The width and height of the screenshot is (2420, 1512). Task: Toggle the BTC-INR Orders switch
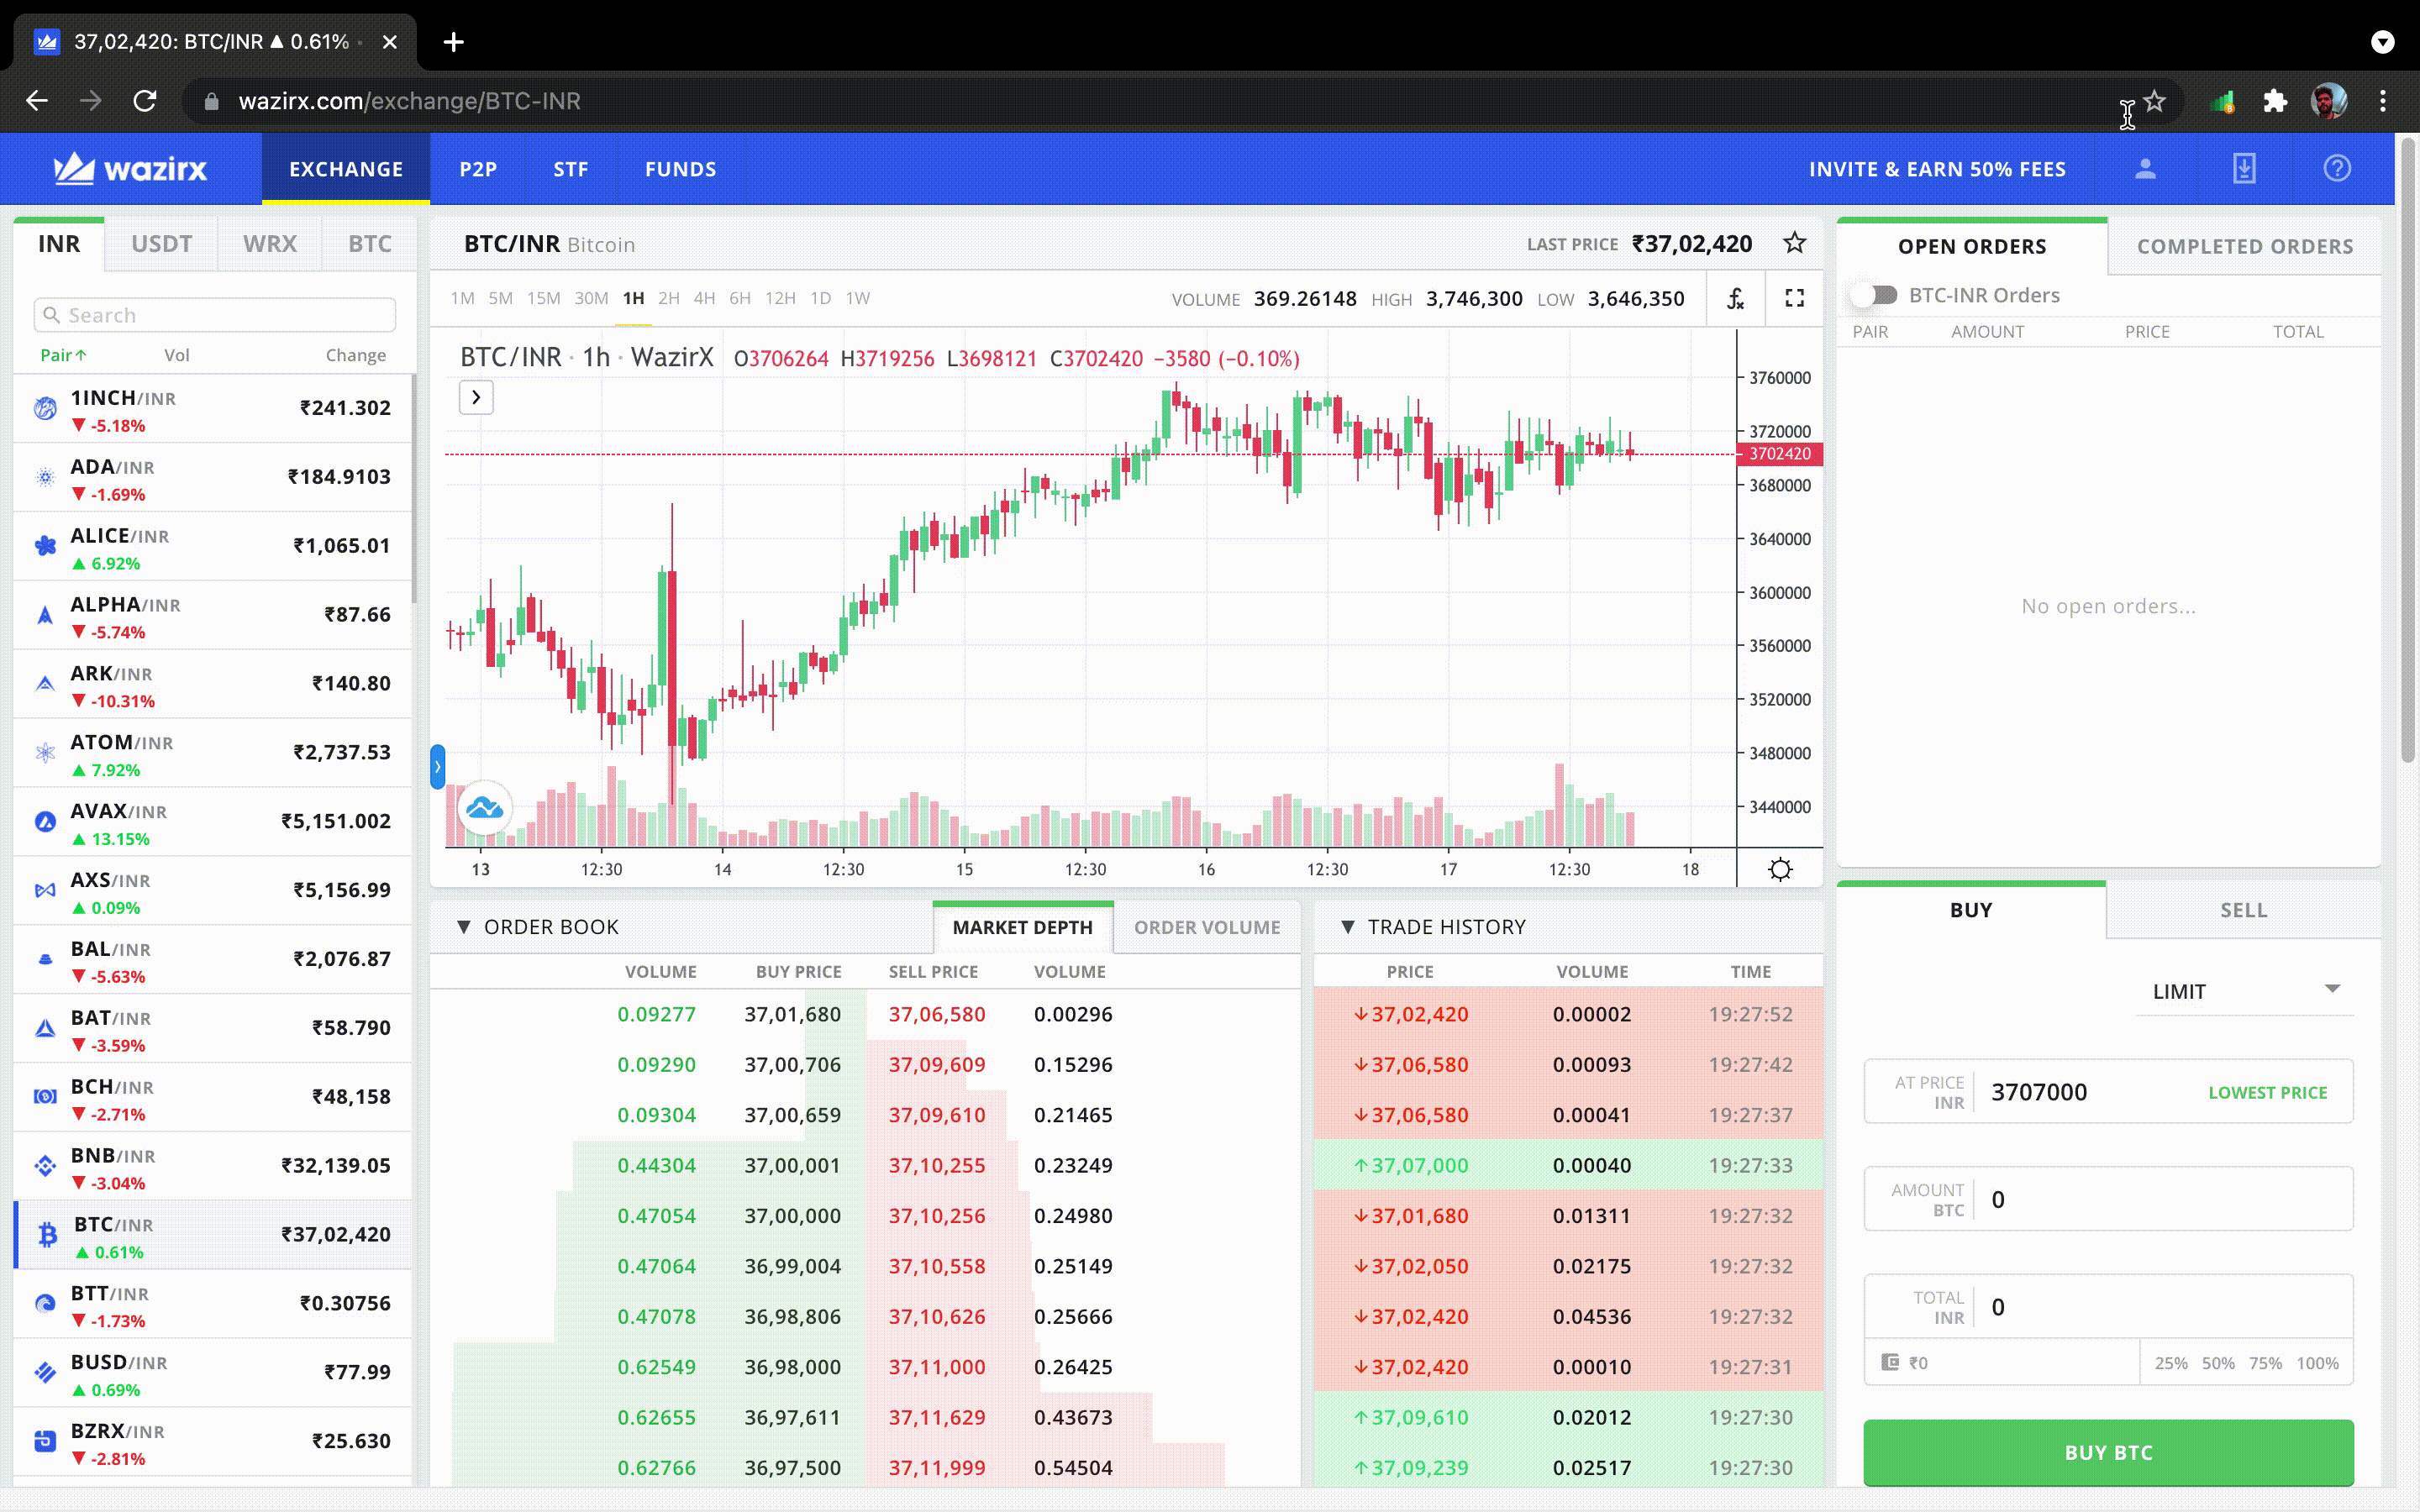click(x=1873, y=295)
